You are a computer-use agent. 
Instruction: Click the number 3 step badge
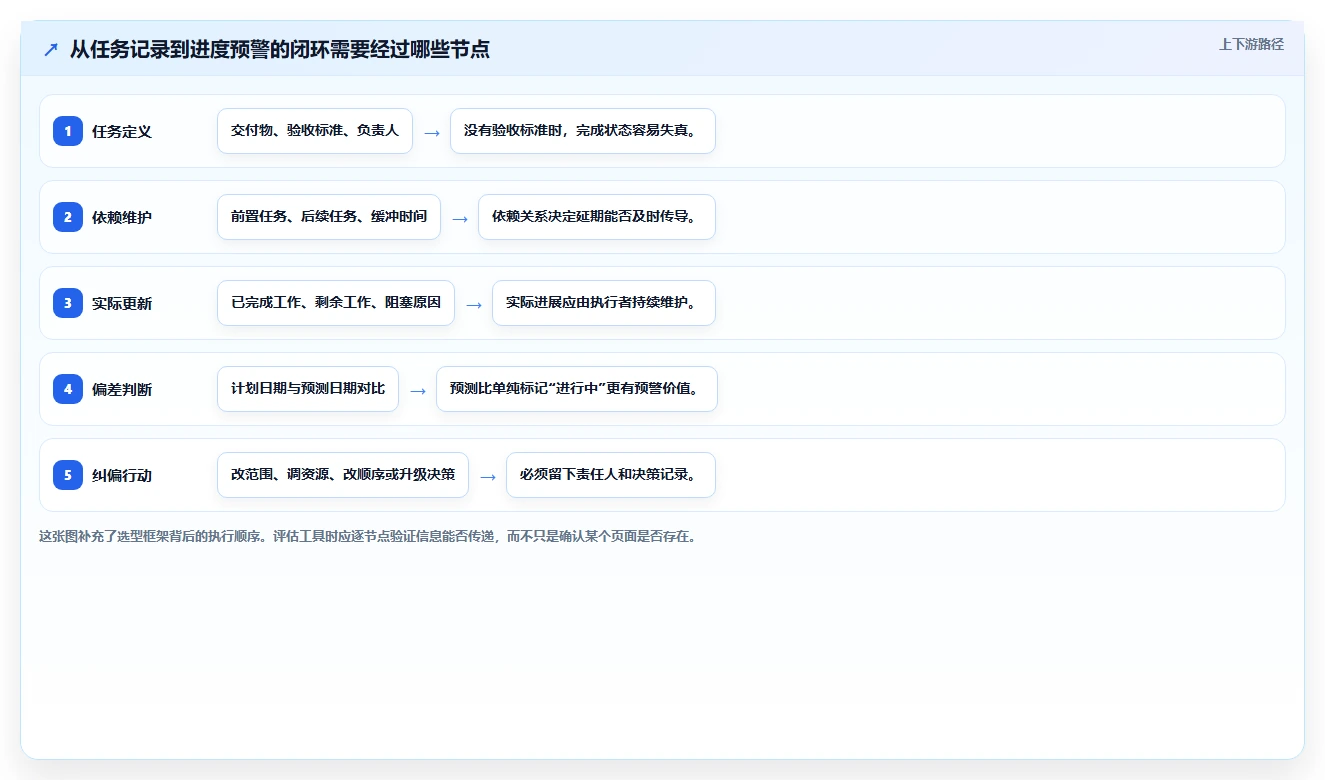coord(68,303)
